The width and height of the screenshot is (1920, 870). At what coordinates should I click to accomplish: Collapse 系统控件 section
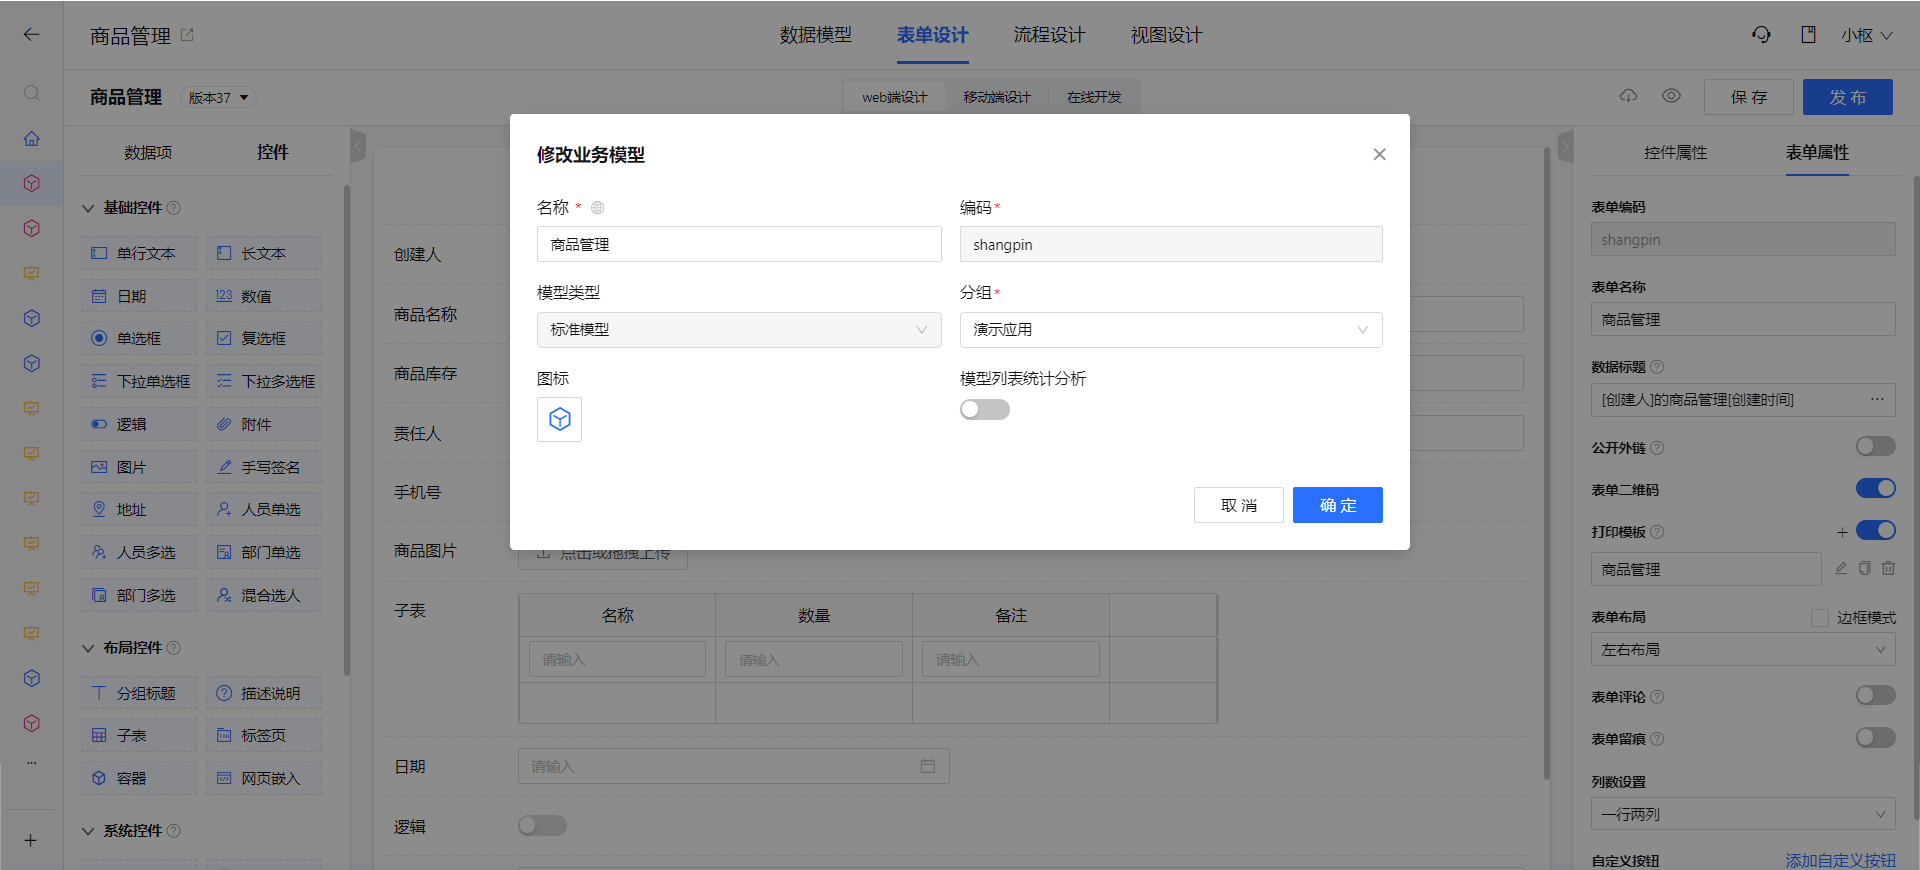(88, 831)
